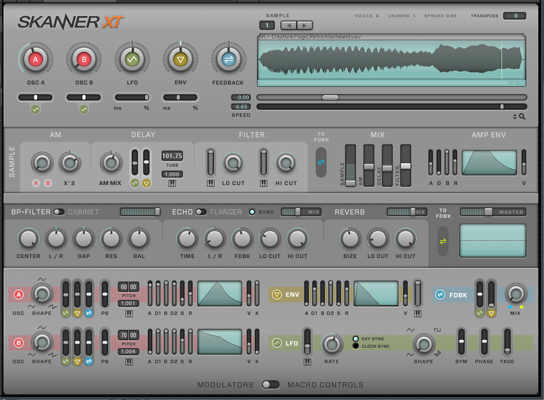The image size is (544, 400).
Task: Click OSC A pitch value 60 00
Action: point(129,287)
